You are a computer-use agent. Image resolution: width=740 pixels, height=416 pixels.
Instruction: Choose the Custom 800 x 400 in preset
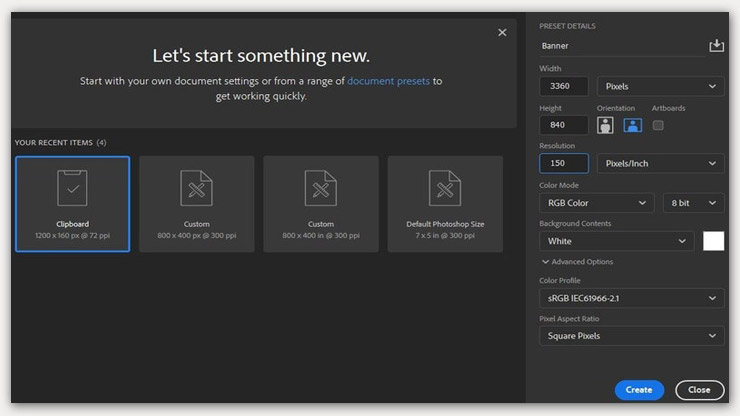click(x=321, y=204)
